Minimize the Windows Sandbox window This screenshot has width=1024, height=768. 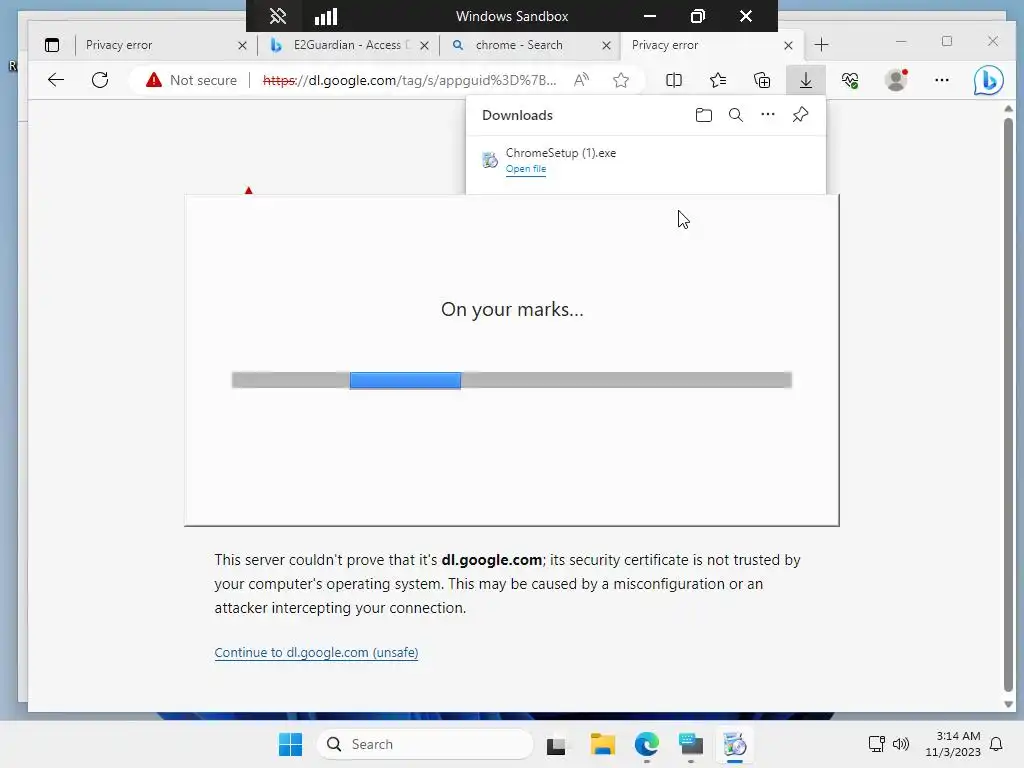click(x=650, y=16)
